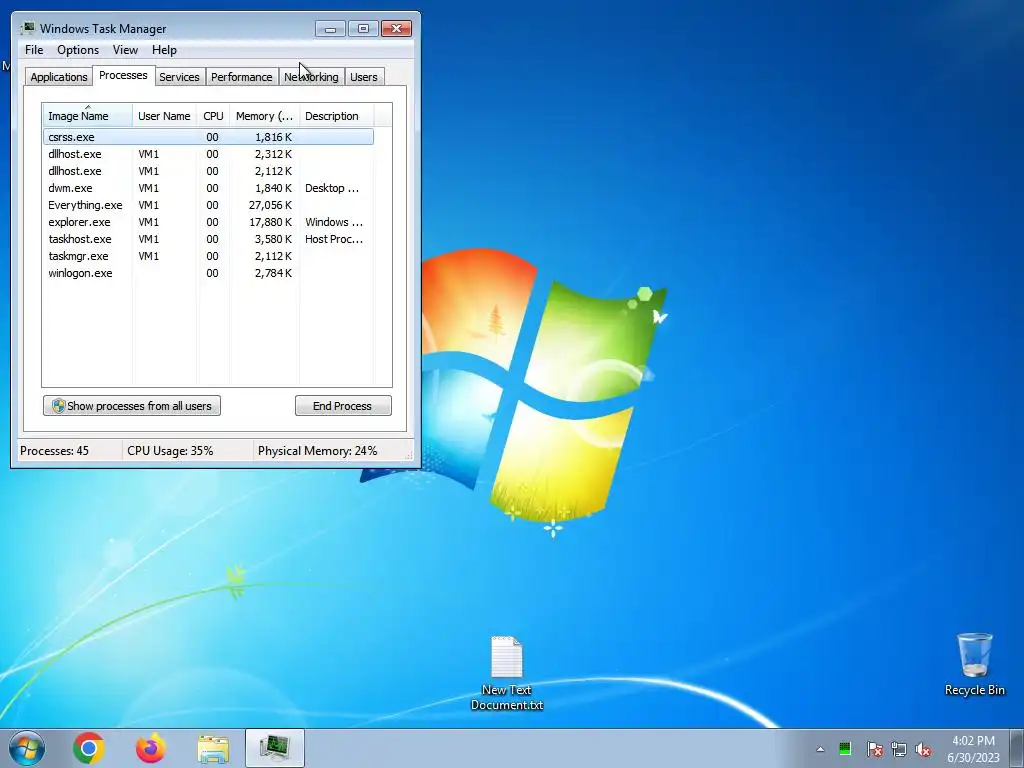Click the 17,880 K memory value
The width and height of the screenshot is (1024, 768).
pos(270,222)
